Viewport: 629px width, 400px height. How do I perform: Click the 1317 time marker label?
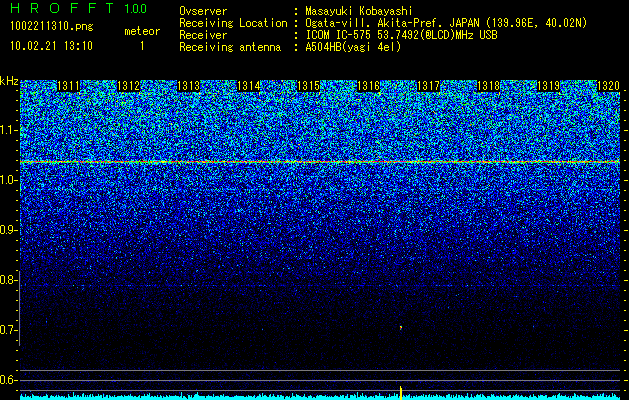point(428,86)
